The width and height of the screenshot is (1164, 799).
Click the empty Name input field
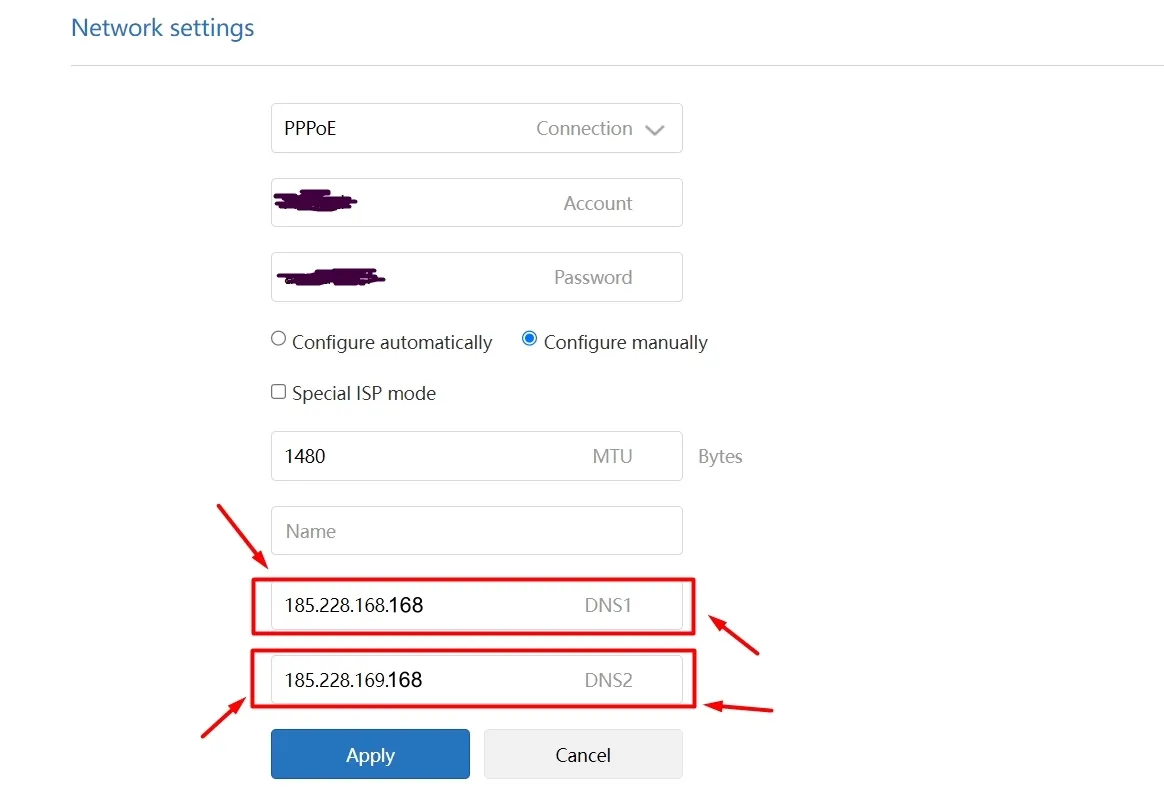(x=476, y=530)
